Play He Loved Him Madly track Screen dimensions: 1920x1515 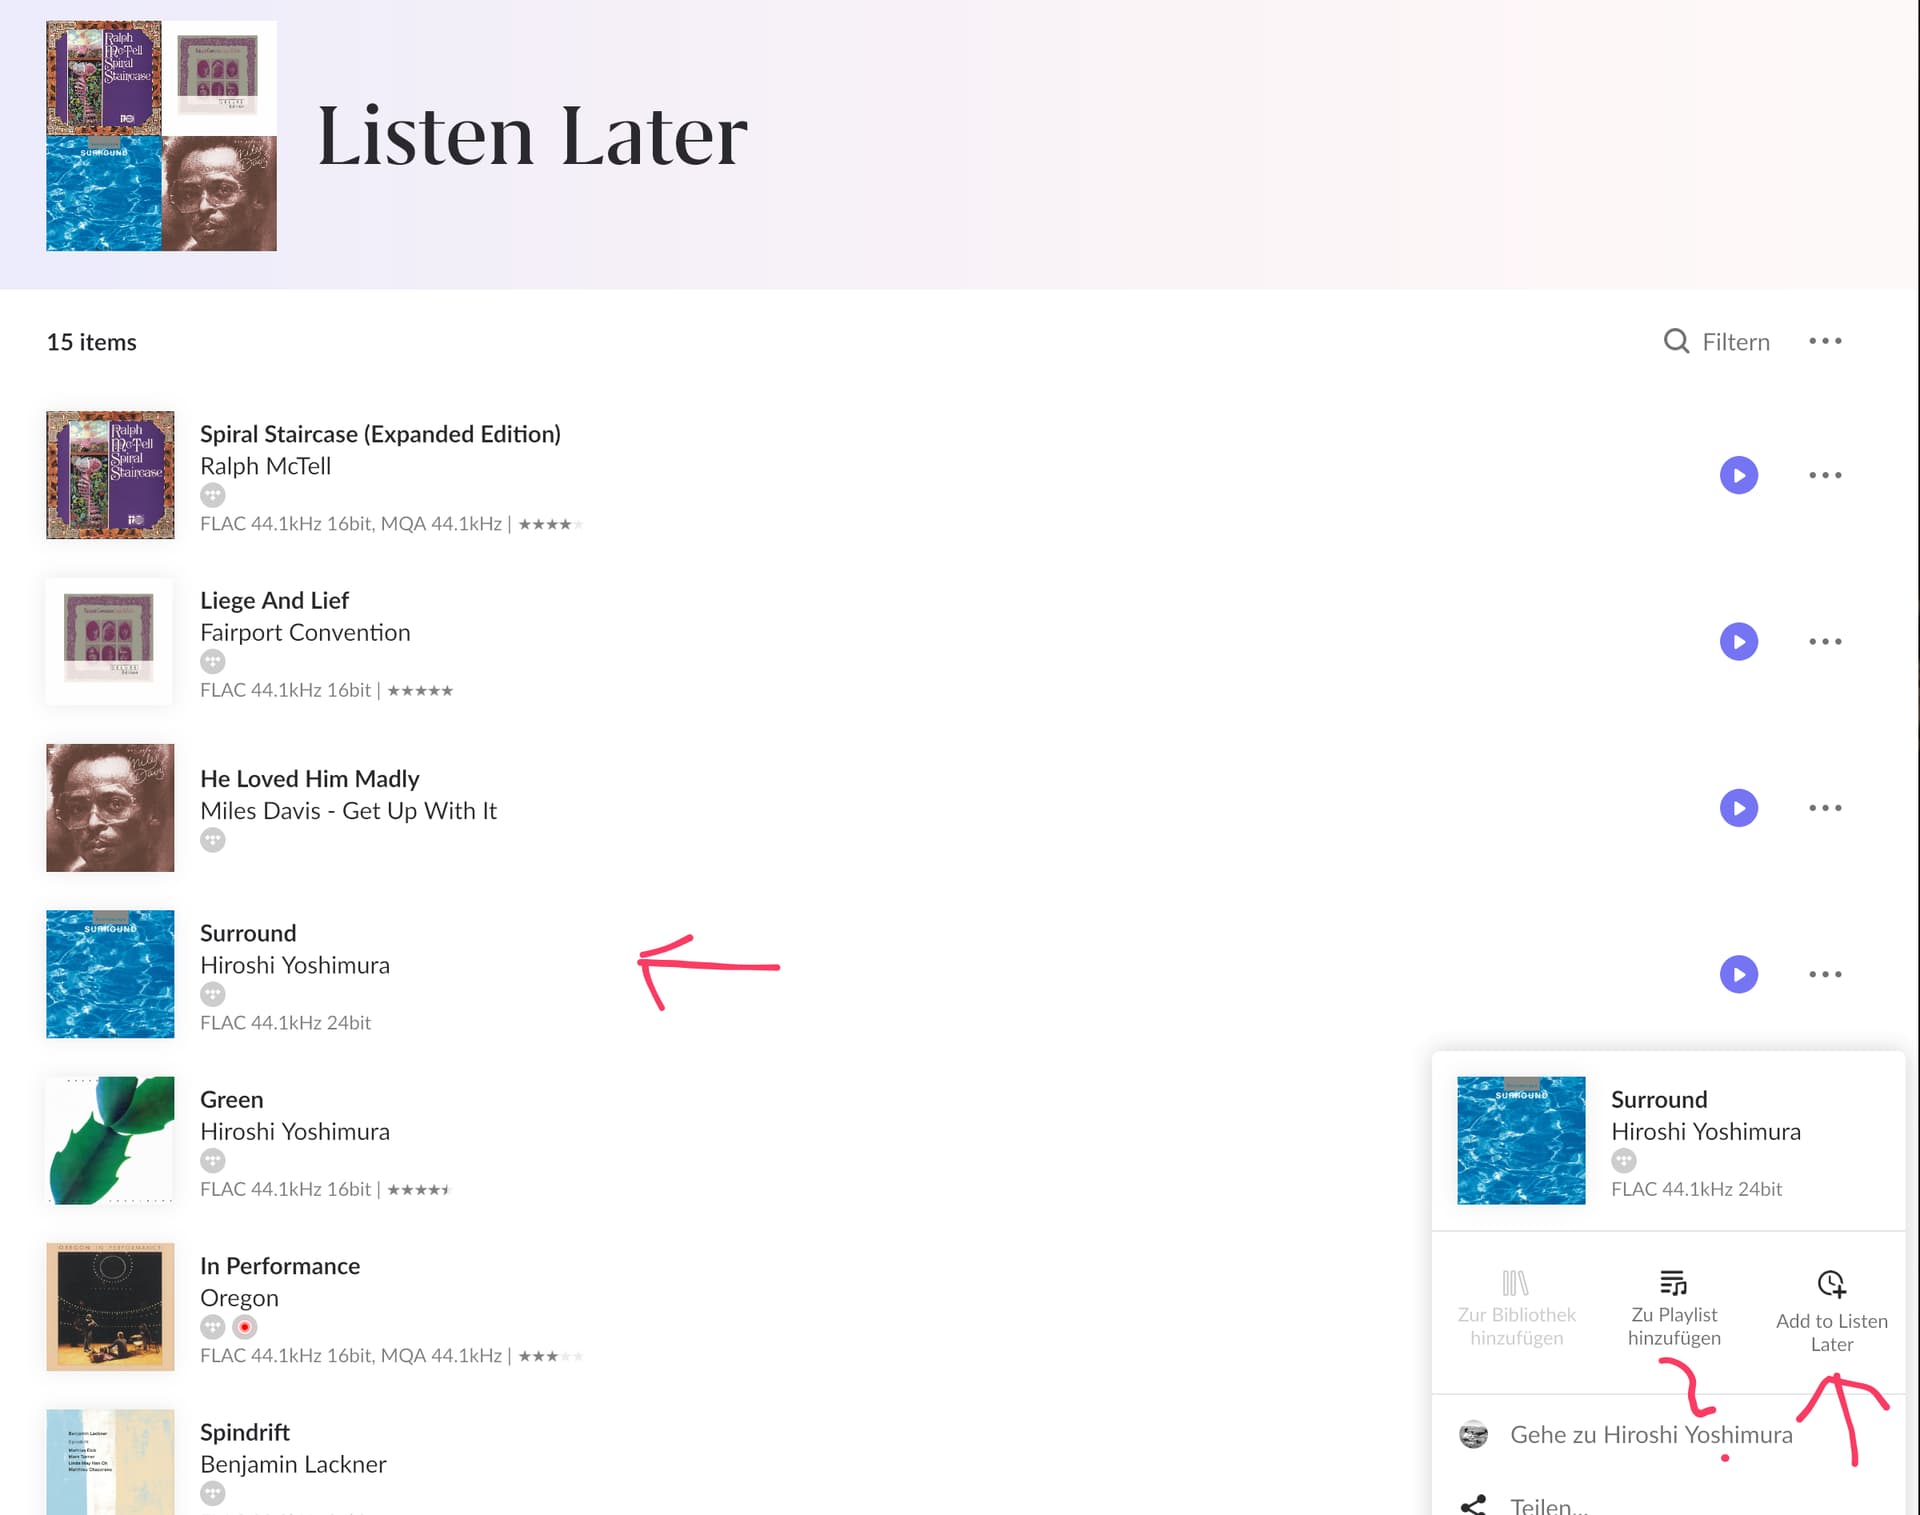1738,808
